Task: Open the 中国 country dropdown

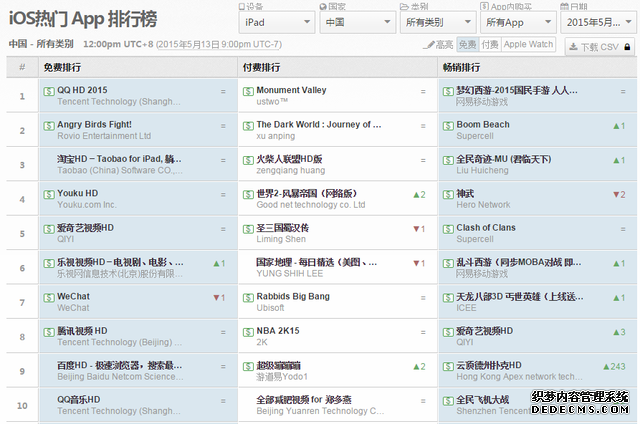Action: point(357,22)
